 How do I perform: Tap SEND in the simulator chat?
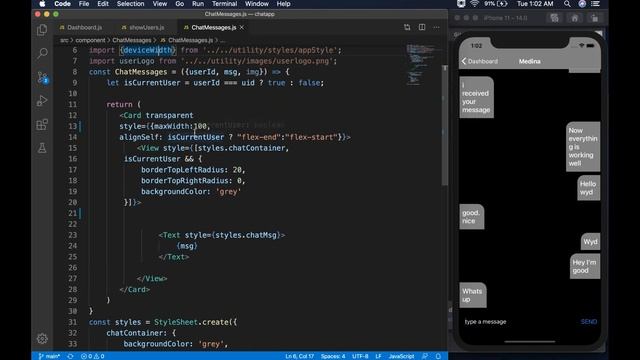click(x=589, y=322)
